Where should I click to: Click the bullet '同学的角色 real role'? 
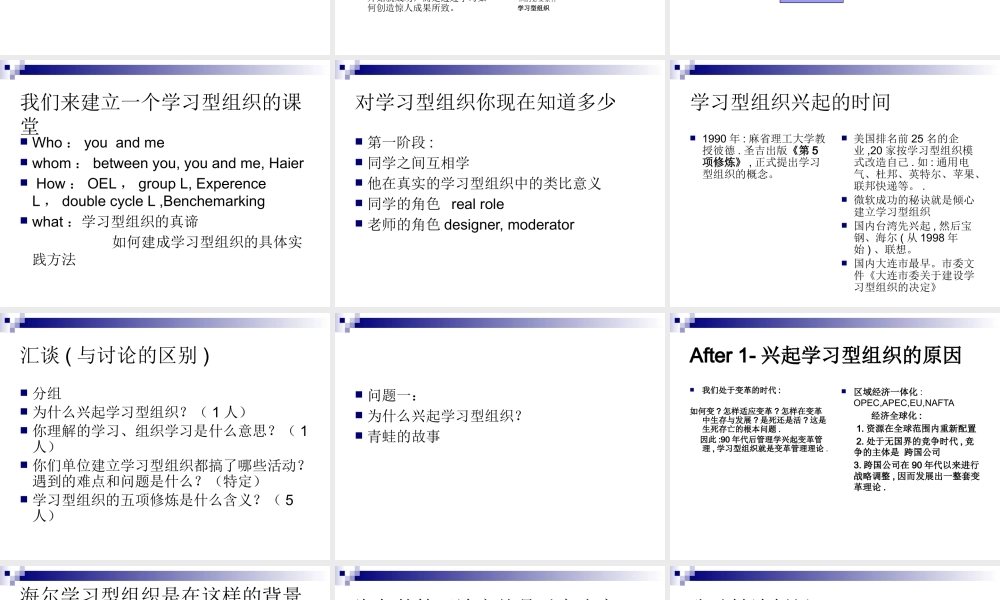pyautogui.click(x=436, y=204)
